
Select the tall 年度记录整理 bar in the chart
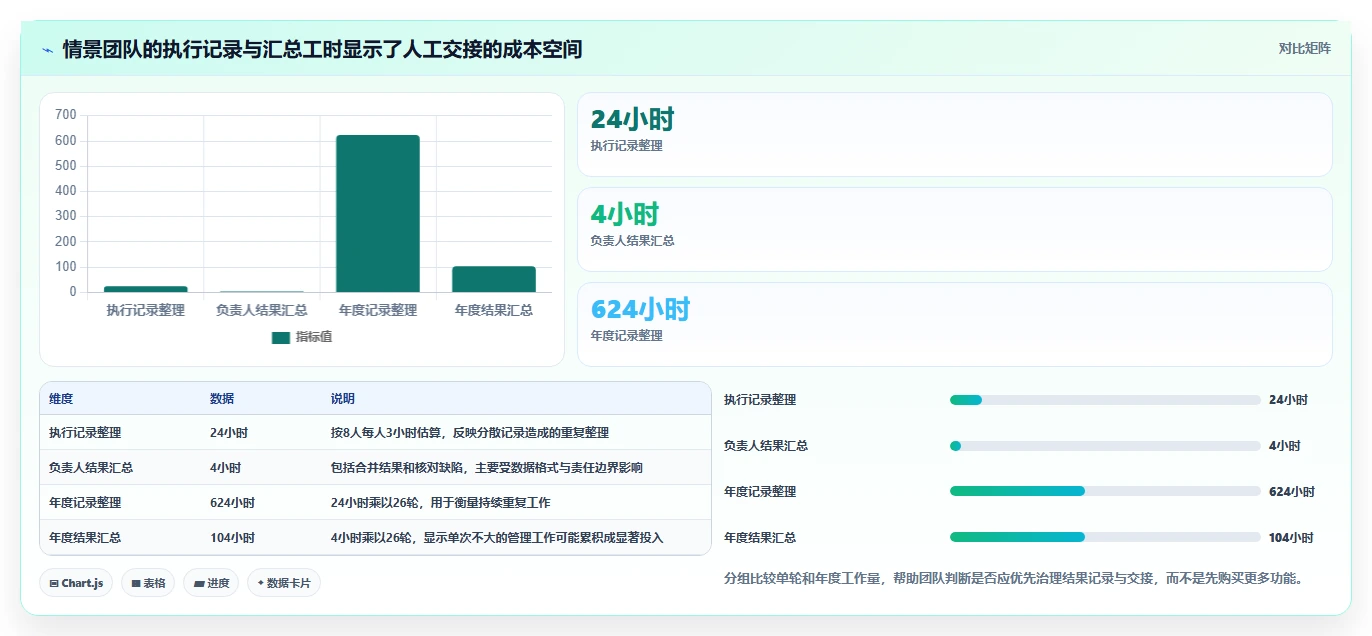coord(378,213)
